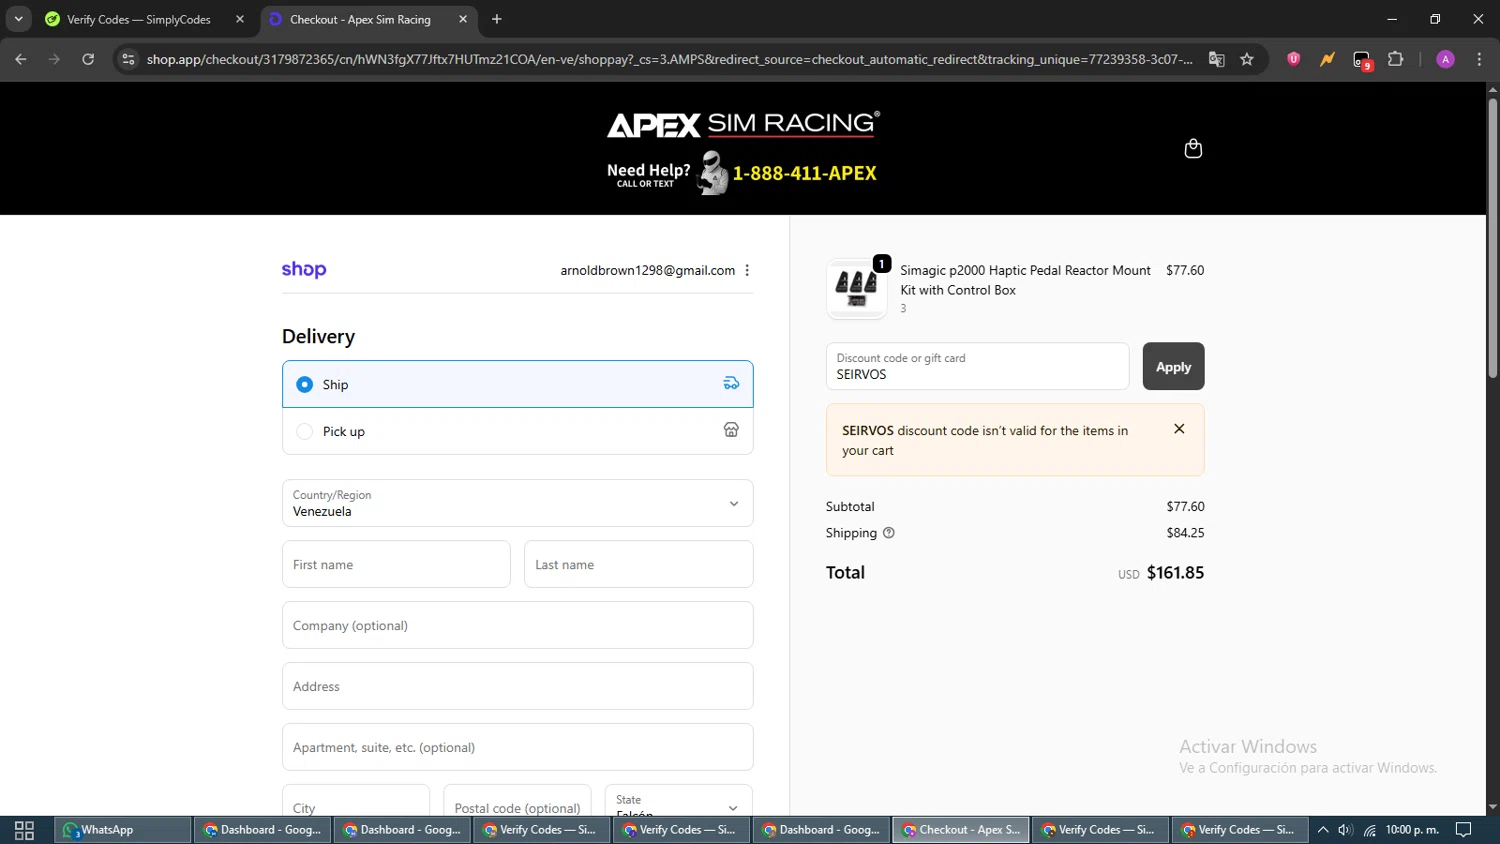This screenshot has height=844, width=1500.
Task: Open a new browser tab
Action: pos(497,19)
